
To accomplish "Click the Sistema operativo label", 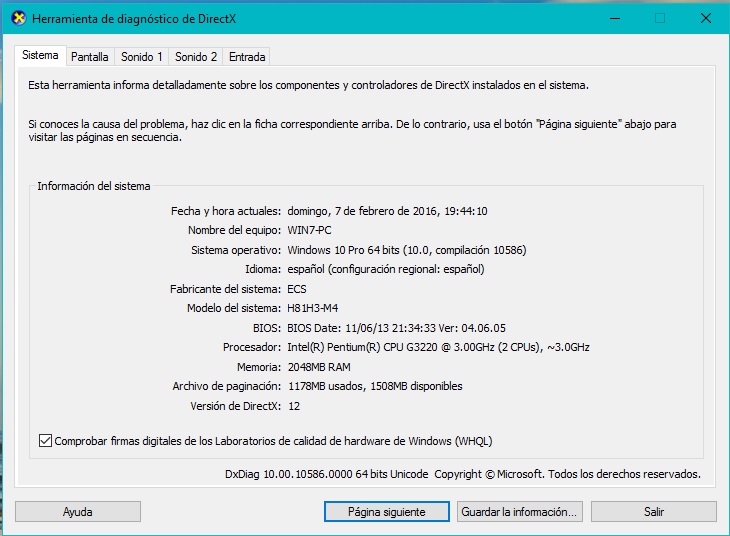I will 236,250.
